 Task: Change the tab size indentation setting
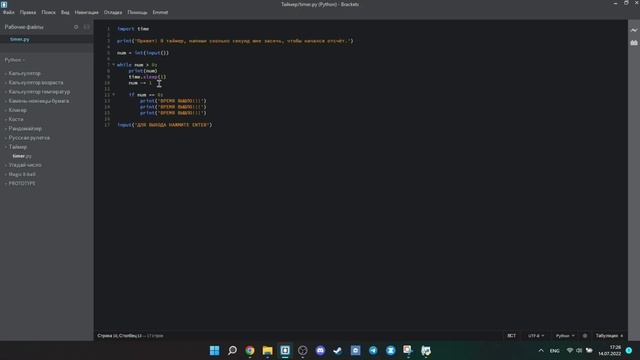coord(609,336)
